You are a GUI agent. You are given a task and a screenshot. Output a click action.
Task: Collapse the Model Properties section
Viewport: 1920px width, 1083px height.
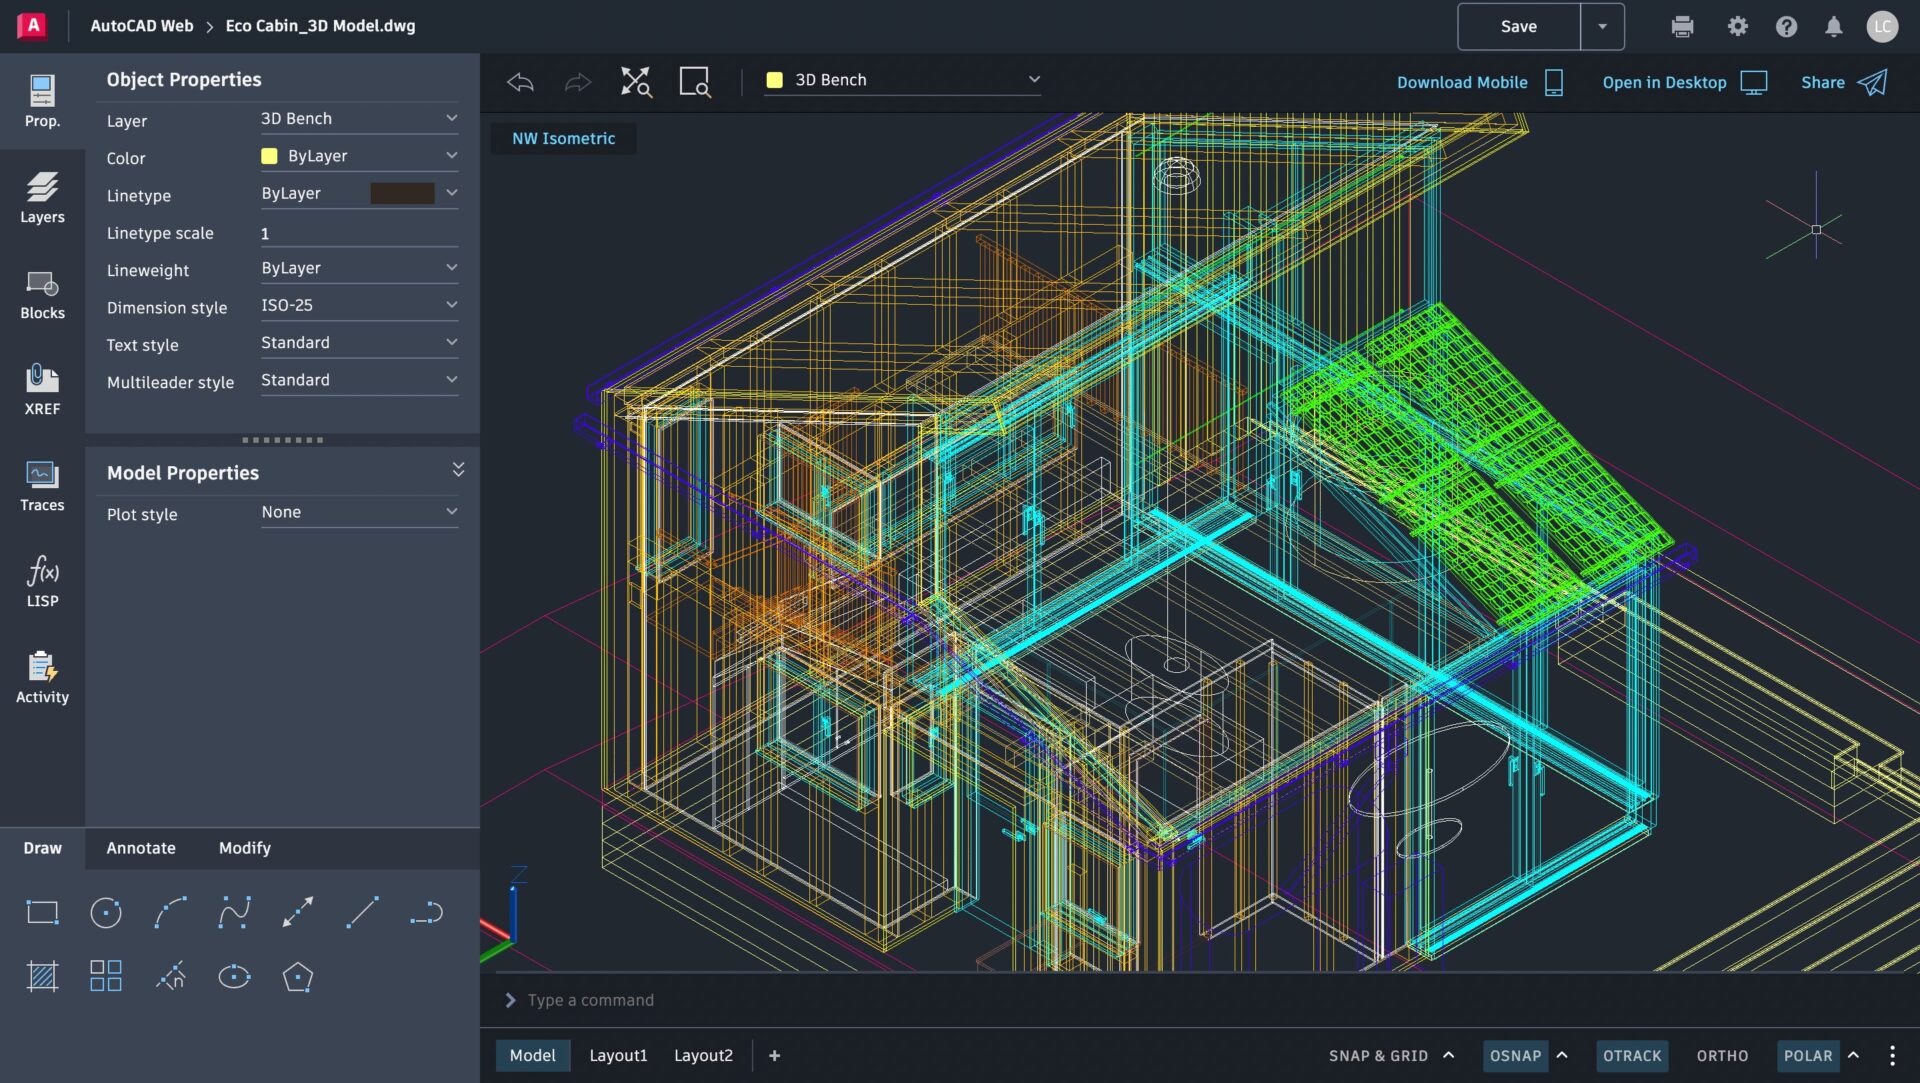click(458, 470)
